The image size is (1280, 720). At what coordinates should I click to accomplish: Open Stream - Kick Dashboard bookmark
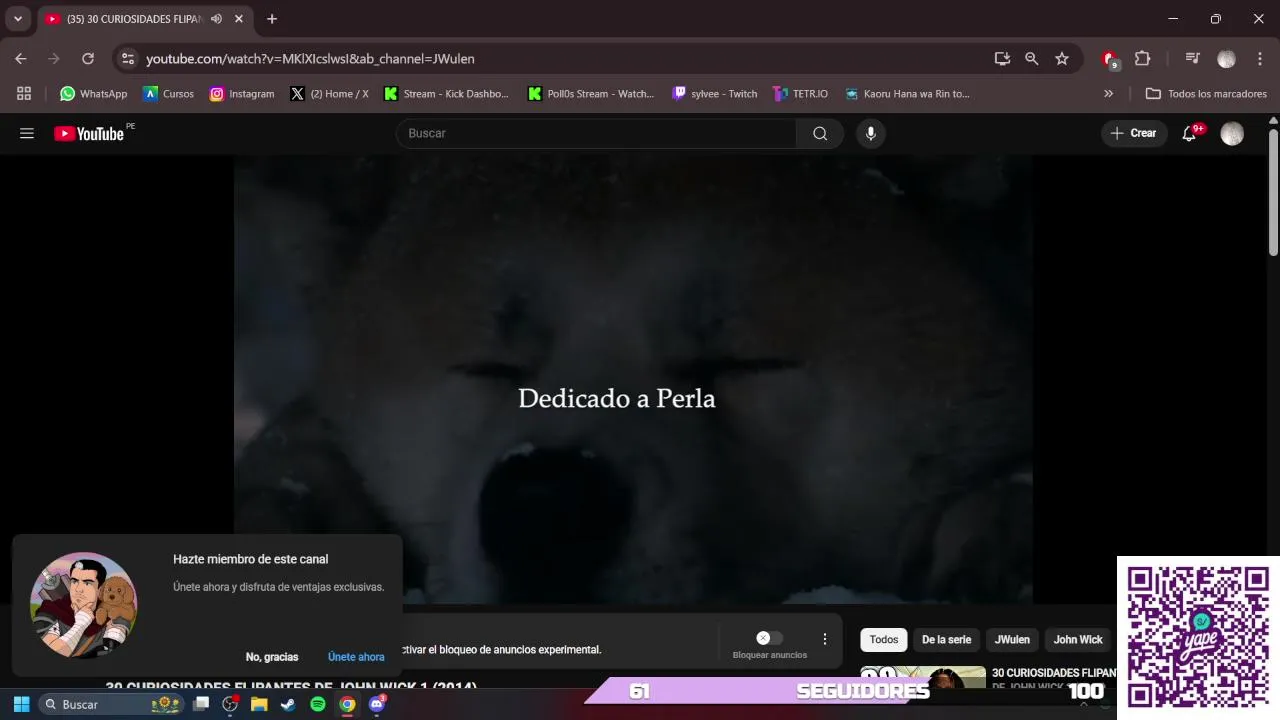[x=446, y=94]
